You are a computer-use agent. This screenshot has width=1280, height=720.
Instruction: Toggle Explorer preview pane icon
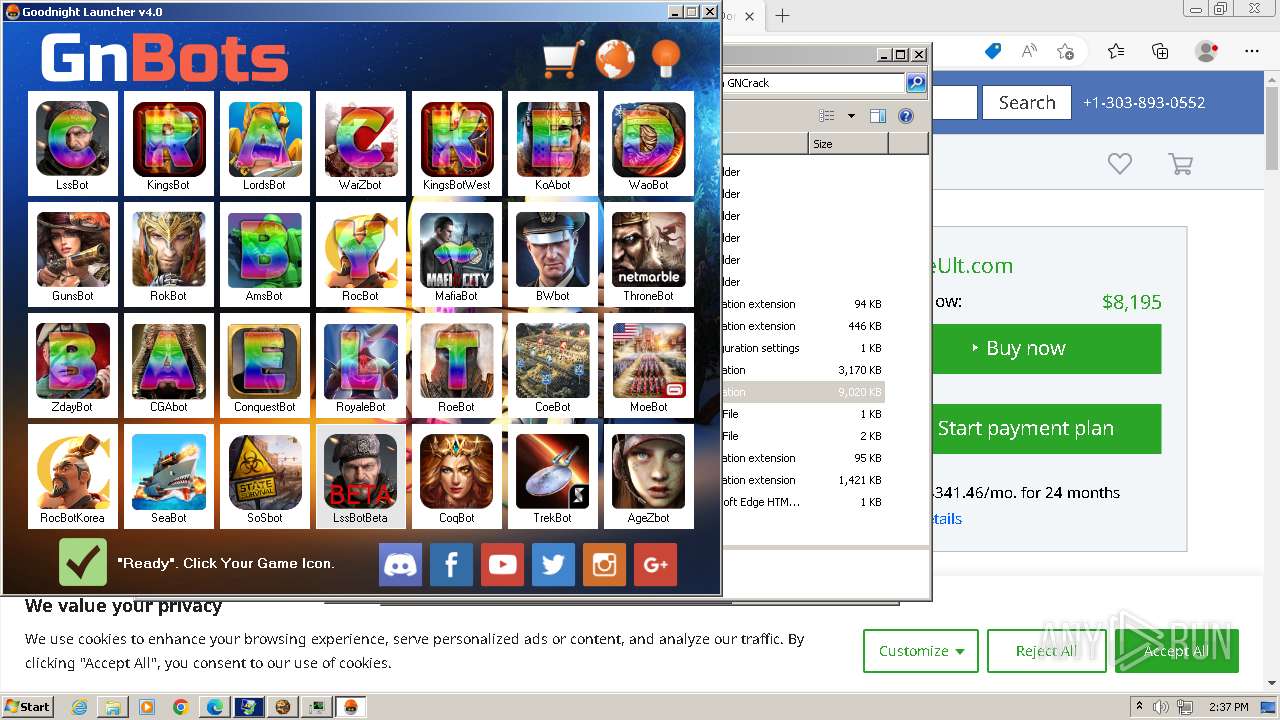(878, 116)
